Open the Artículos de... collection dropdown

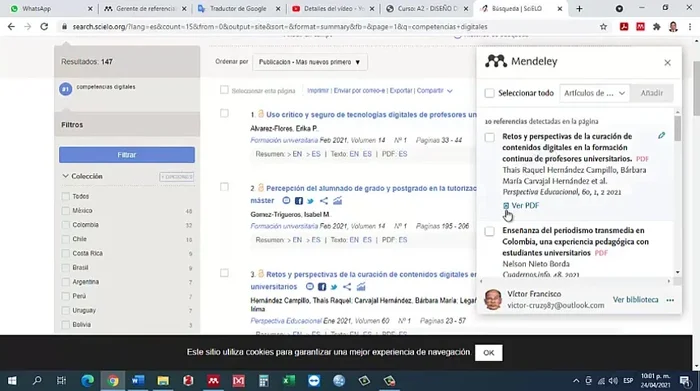[x=594, y=93]
